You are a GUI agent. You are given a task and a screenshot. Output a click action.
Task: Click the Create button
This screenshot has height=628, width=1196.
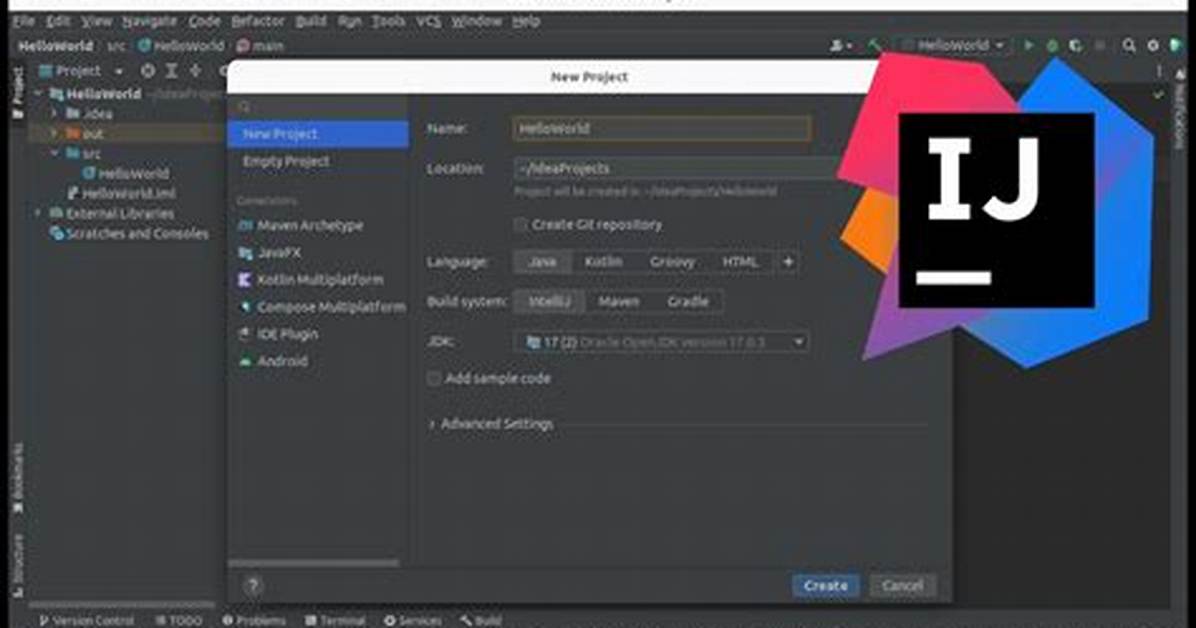(825, 586)
